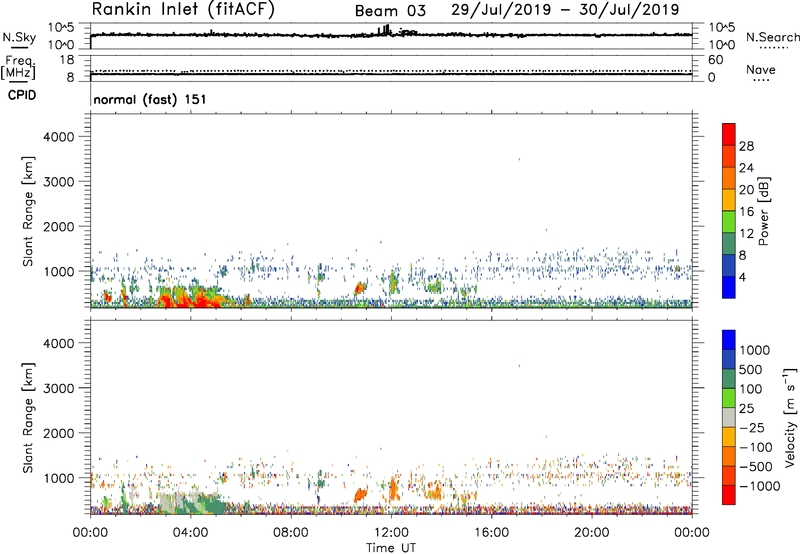Click the 'Slant Range [km]' label of the power panel
The width and height of the screenshot is (800, 554).
28,211
